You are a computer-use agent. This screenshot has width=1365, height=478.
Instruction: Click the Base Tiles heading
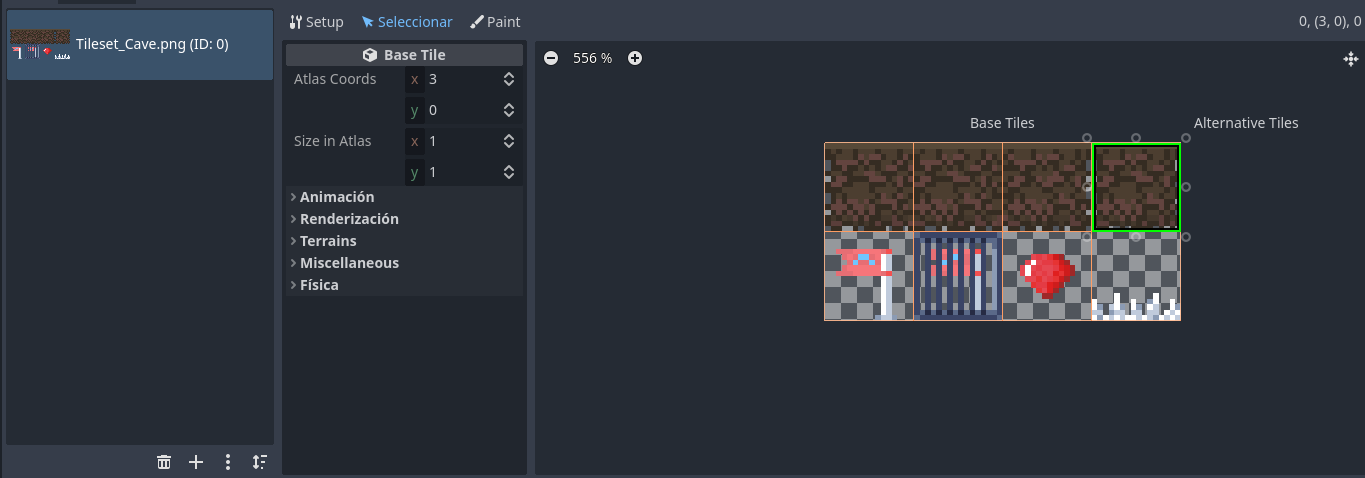pyautogui.click(x=1002, y=123)
